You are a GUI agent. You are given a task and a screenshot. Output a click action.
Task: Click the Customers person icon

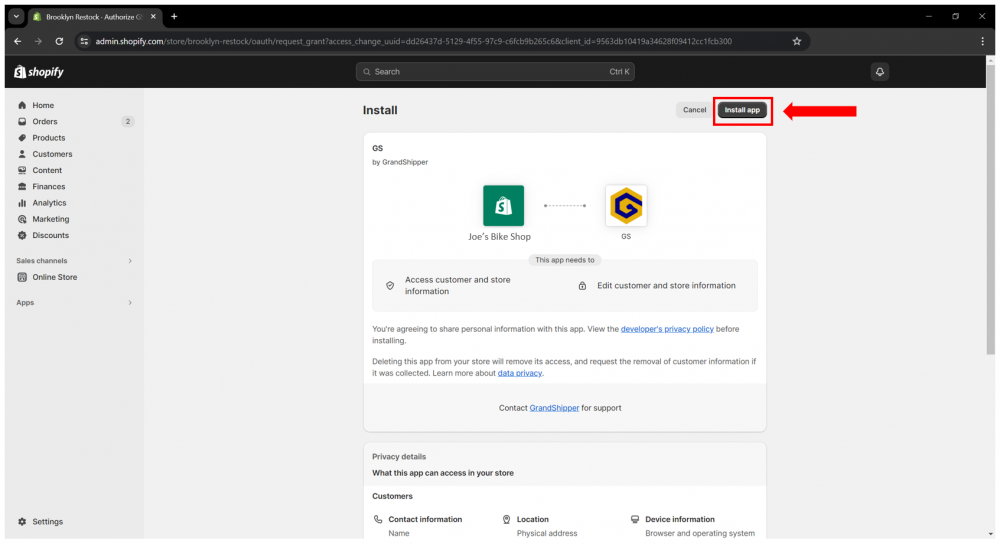point(22,154)
